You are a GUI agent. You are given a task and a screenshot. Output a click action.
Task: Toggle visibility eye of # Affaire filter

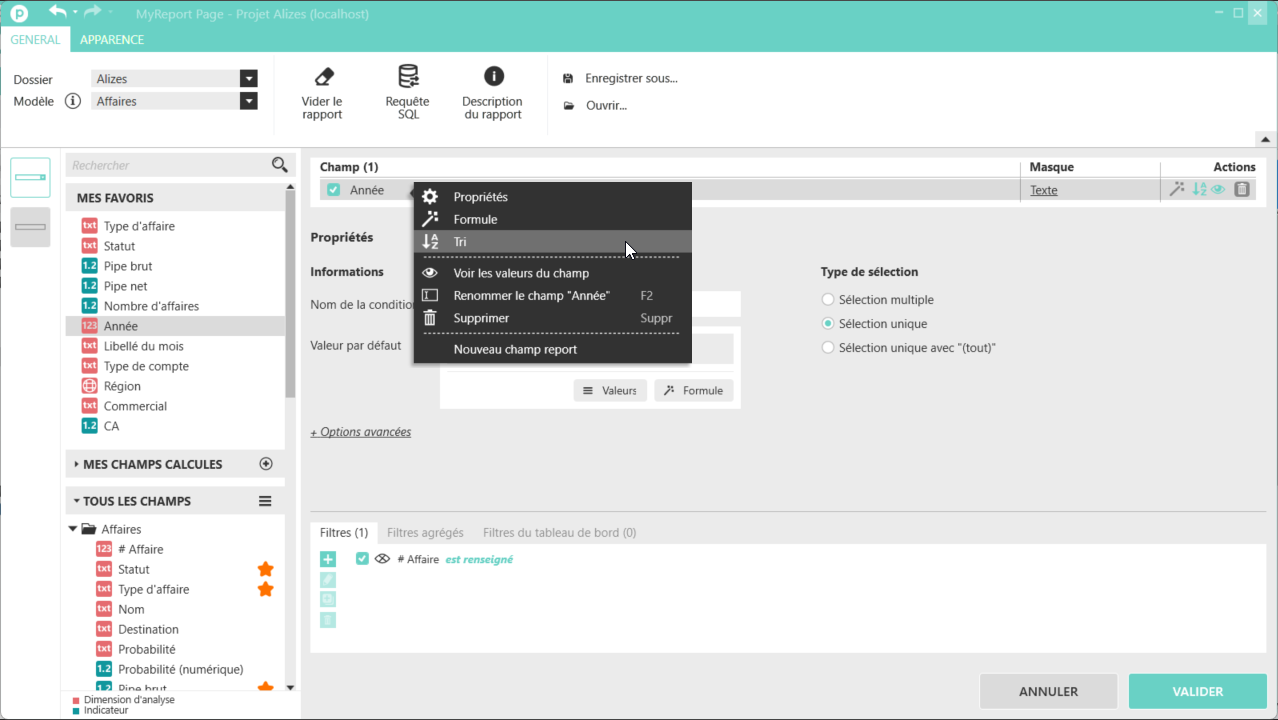click(382, 559)
